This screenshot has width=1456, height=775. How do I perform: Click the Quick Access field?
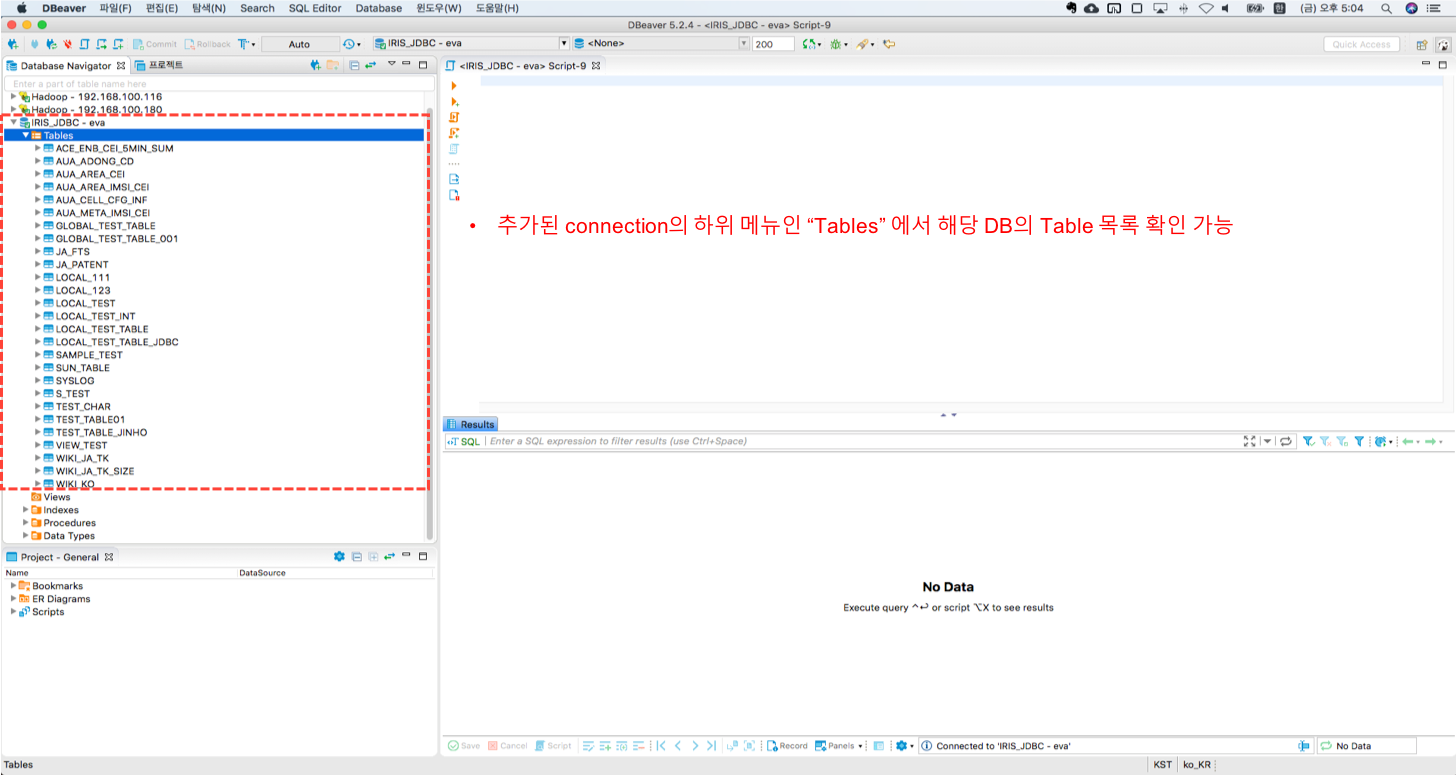[1361, 44]
